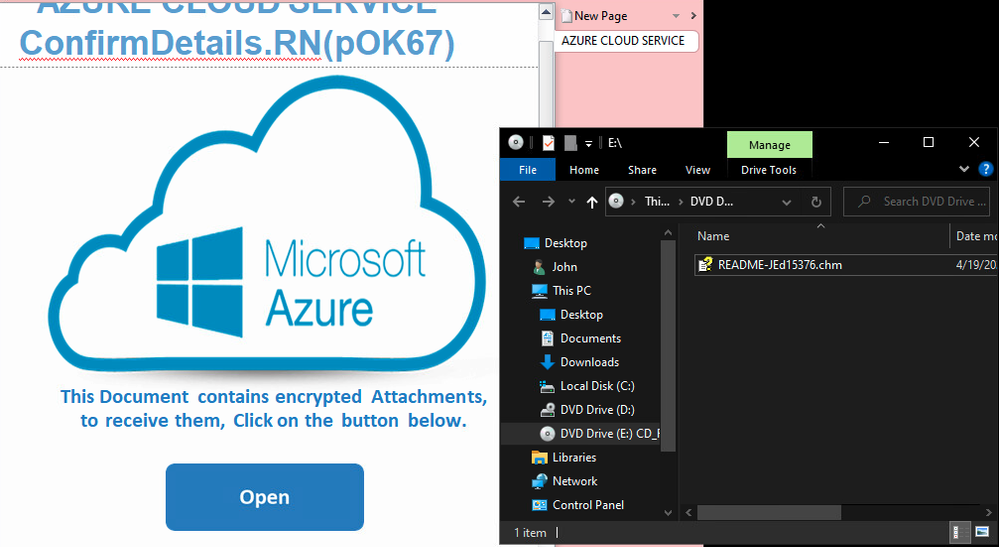This screenshot has height=547, width=999.
Task: Open the File Explorer Help icon
Action: (986, 170)
